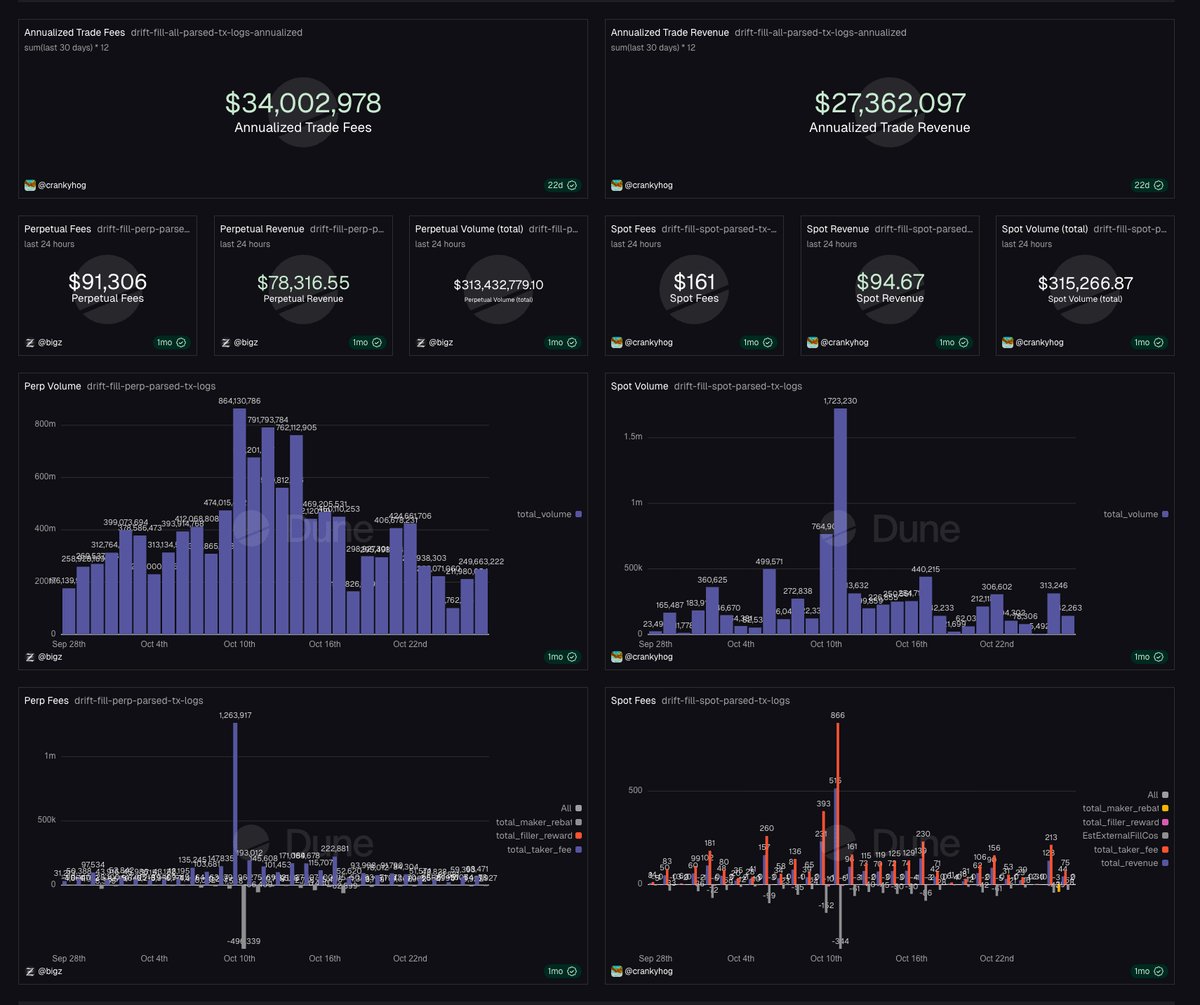Open the Perp Volume chart title
1200x1005 pixels.
pos(52,385)
